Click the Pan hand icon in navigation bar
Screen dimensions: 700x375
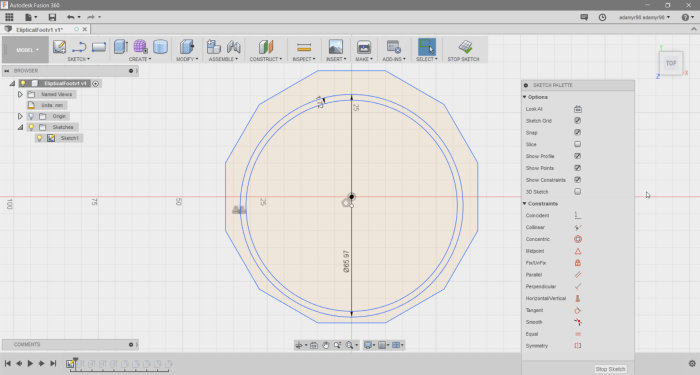(325, 345)
